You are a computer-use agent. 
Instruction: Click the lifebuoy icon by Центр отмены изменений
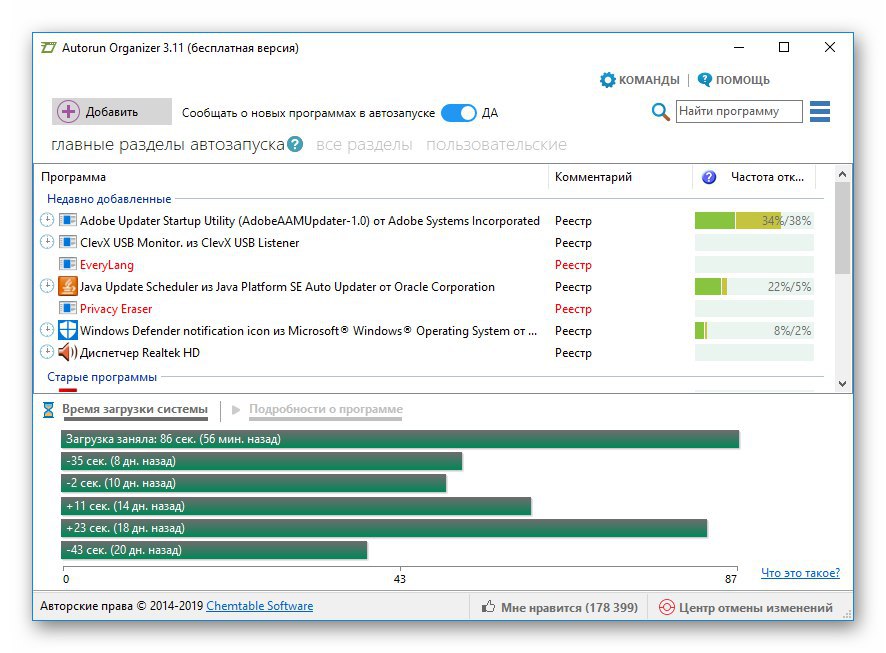tap(667, 607)
